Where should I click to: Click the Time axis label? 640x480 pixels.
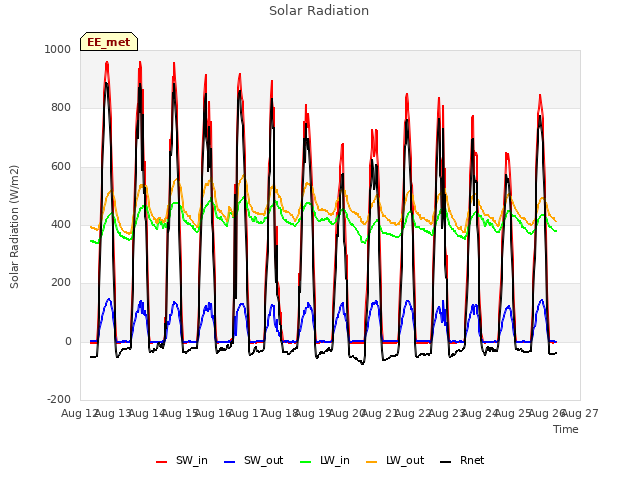point(566,429)
